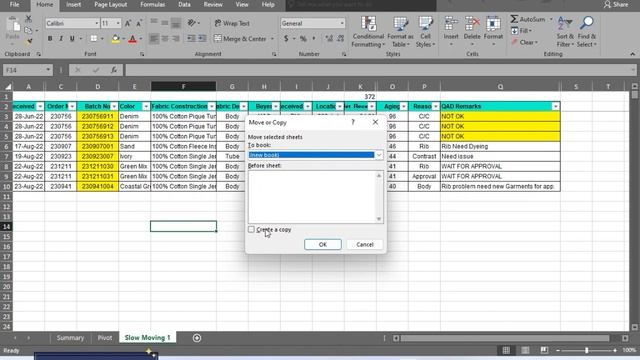The width and height of the screenshot is (640, 360).
Task: Open Find & Select
Action: click(x=587, y=32)
